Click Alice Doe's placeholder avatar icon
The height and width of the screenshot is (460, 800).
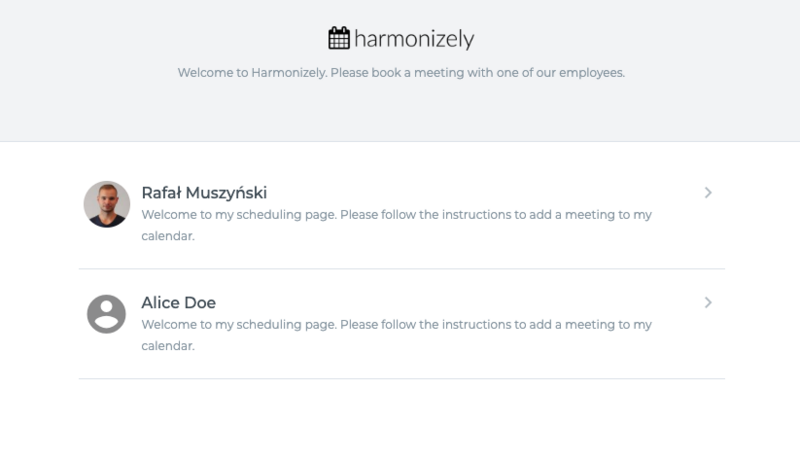106,314
